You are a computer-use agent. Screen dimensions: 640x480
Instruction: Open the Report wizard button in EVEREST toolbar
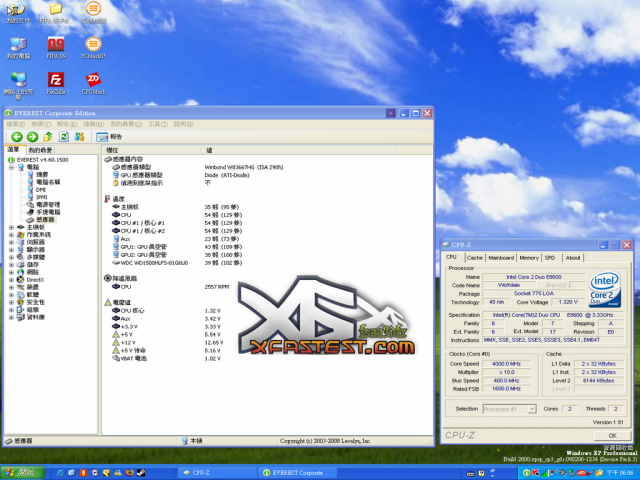click(109, 137)
